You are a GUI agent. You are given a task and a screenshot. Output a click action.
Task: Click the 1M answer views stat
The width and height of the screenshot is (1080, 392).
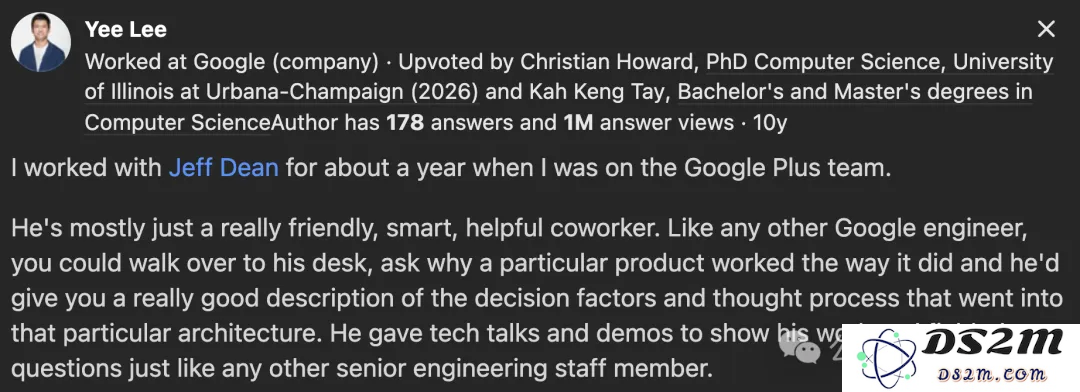(648, 123)
